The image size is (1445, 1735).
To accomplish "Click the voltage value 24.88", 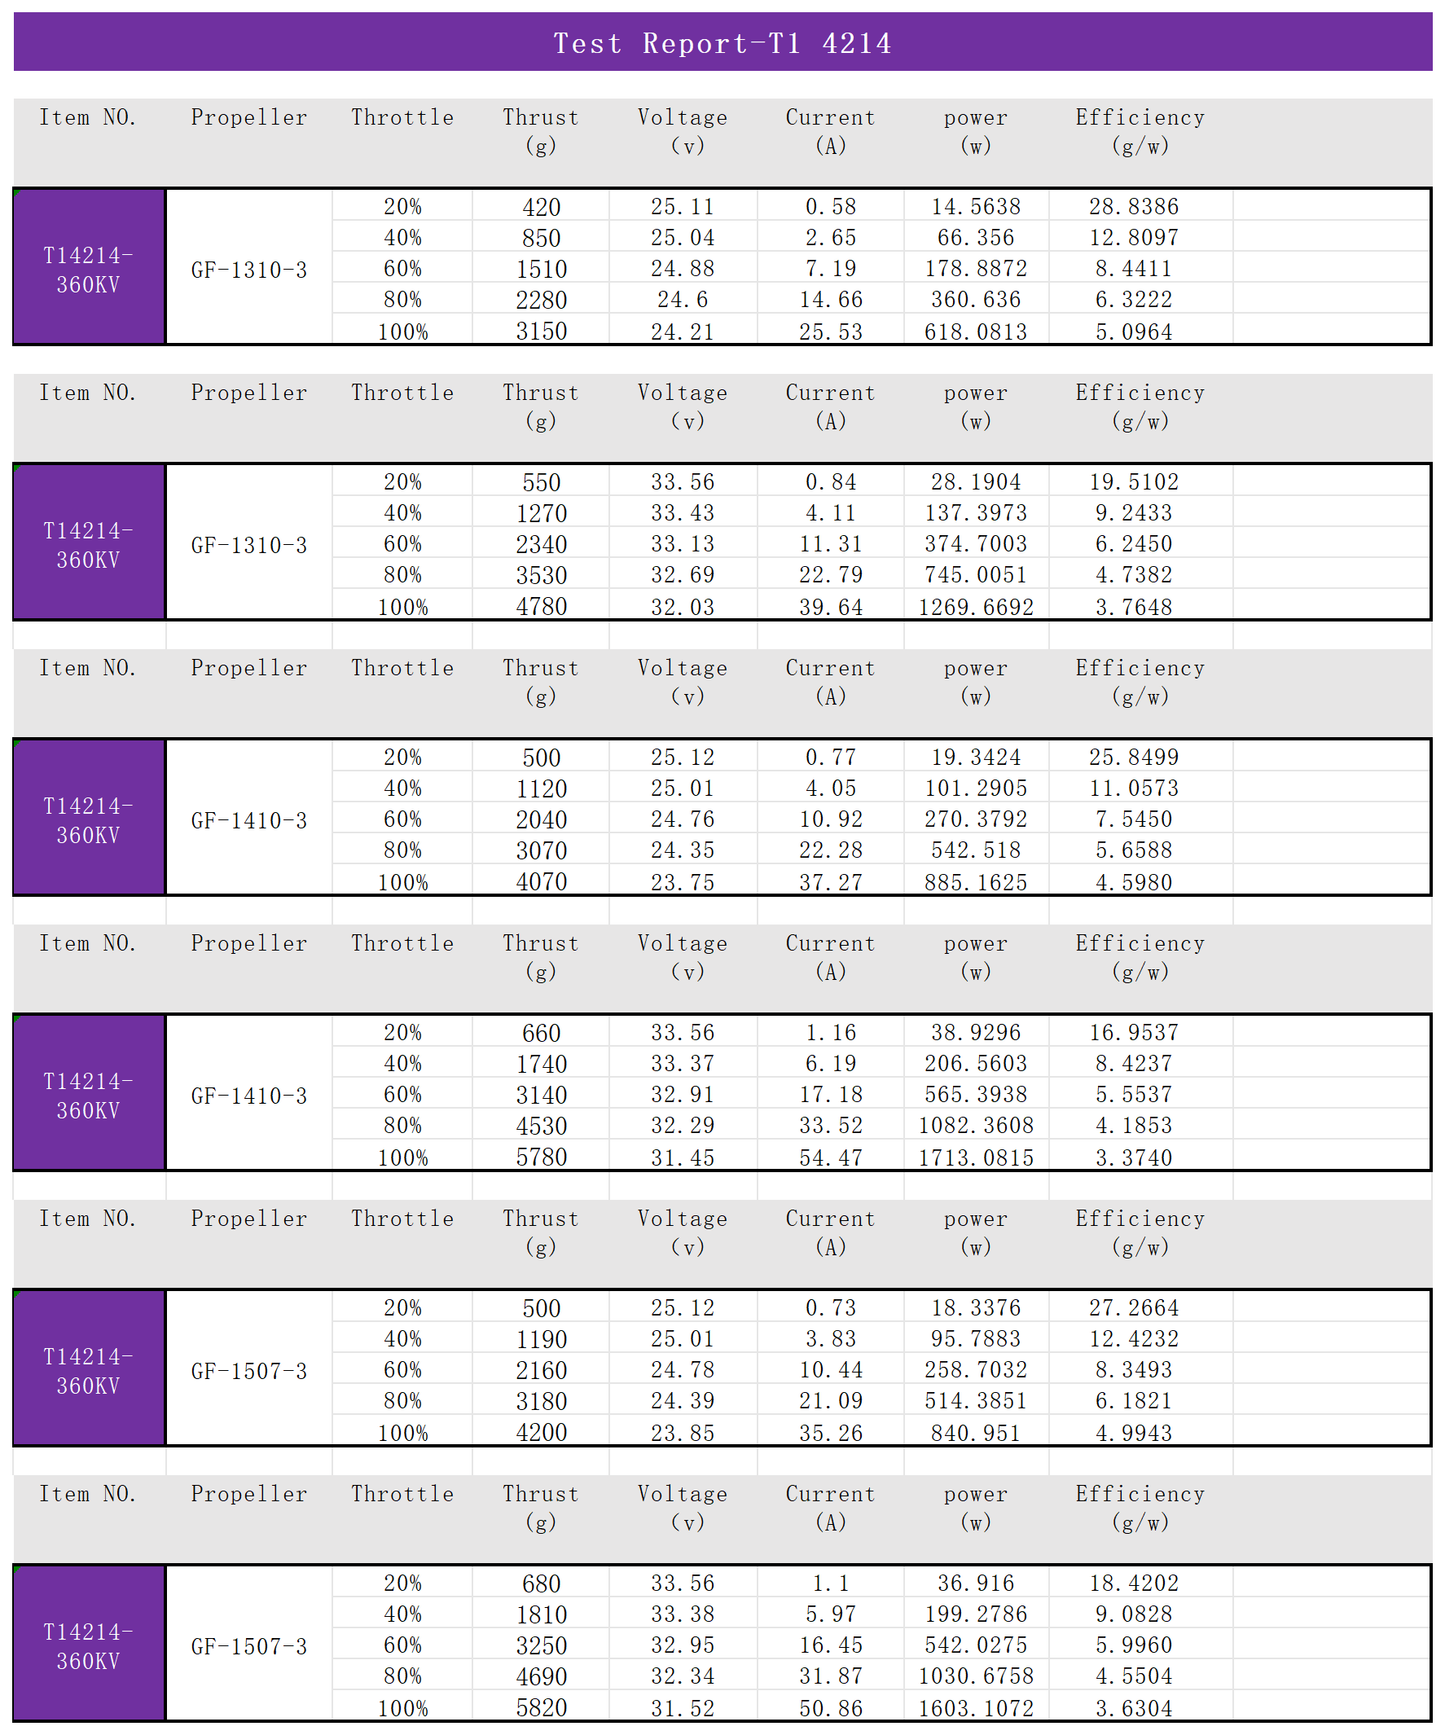I will tap(682, 269).
